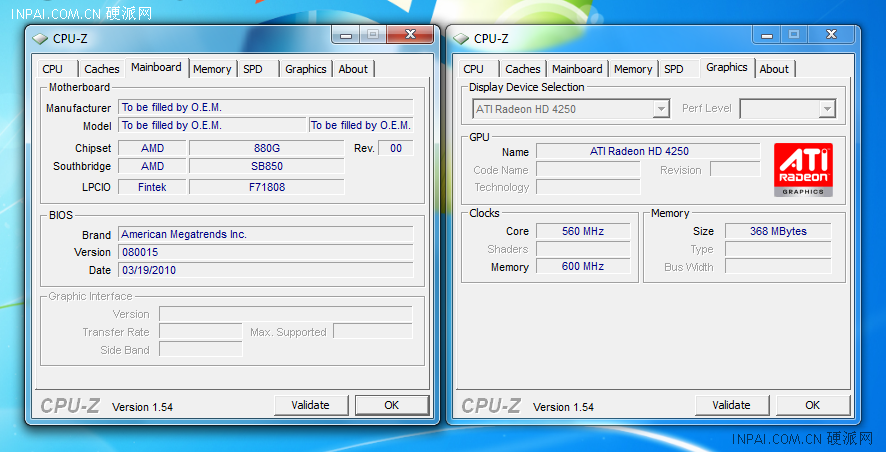
Task: Switch to Mainboard tab in right window
Action: 577,69
